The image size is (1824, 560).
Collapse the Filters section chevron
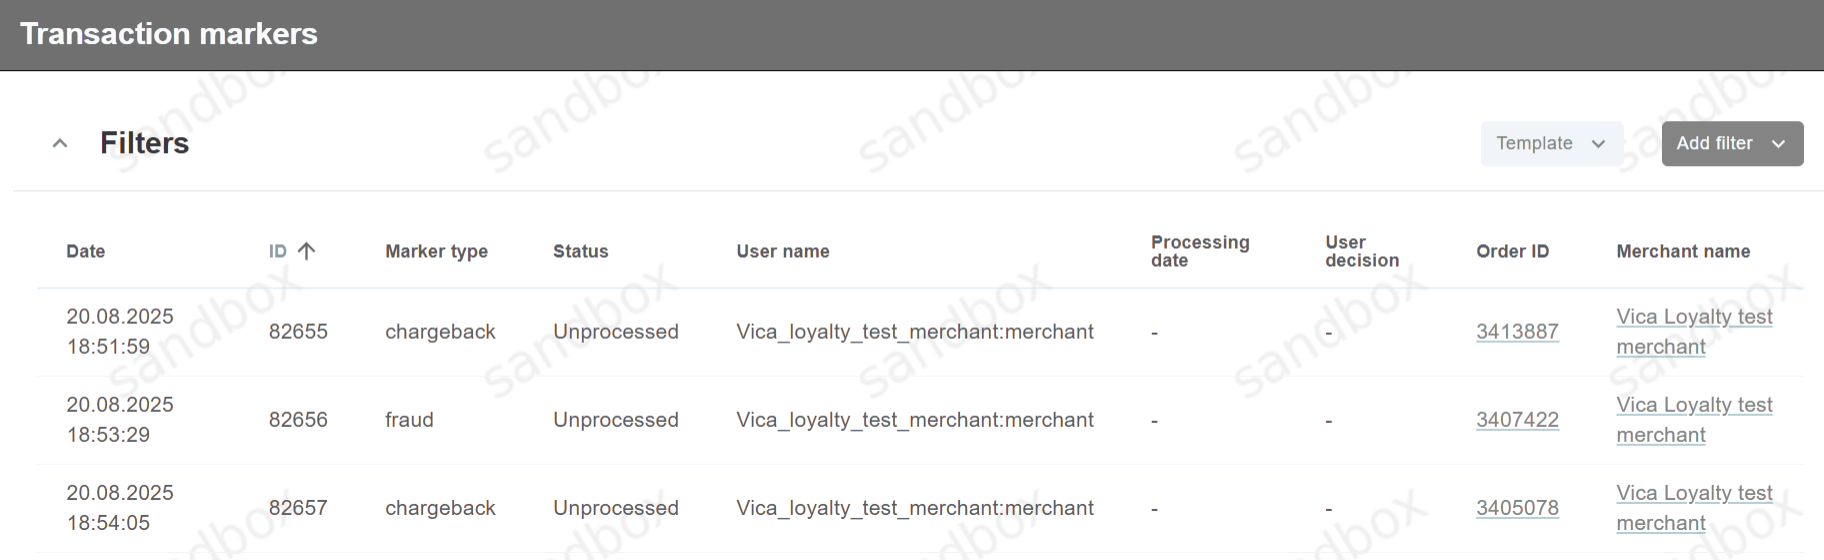click(60, 143)
